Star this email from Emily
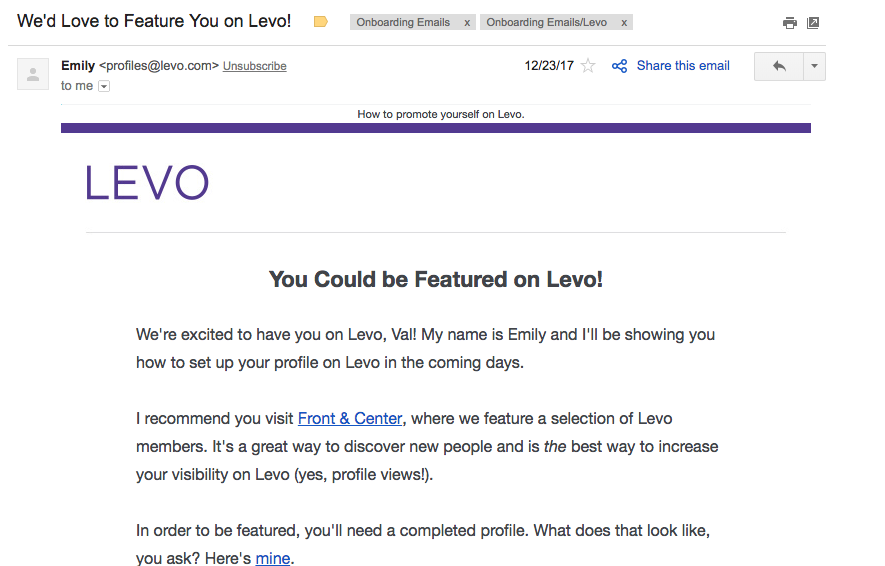 click(588, 65)
